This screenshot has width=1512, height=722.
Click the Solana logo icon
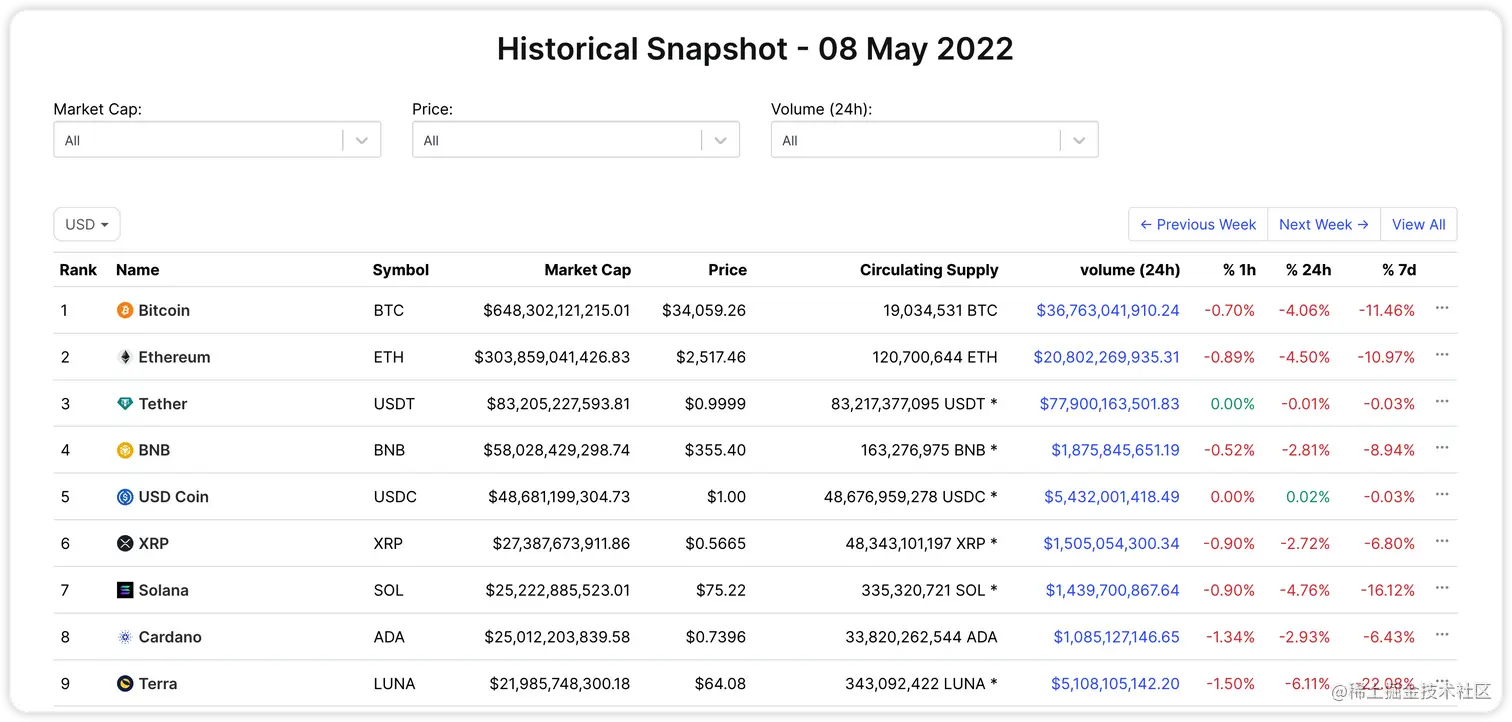click(x=125, y=590)
